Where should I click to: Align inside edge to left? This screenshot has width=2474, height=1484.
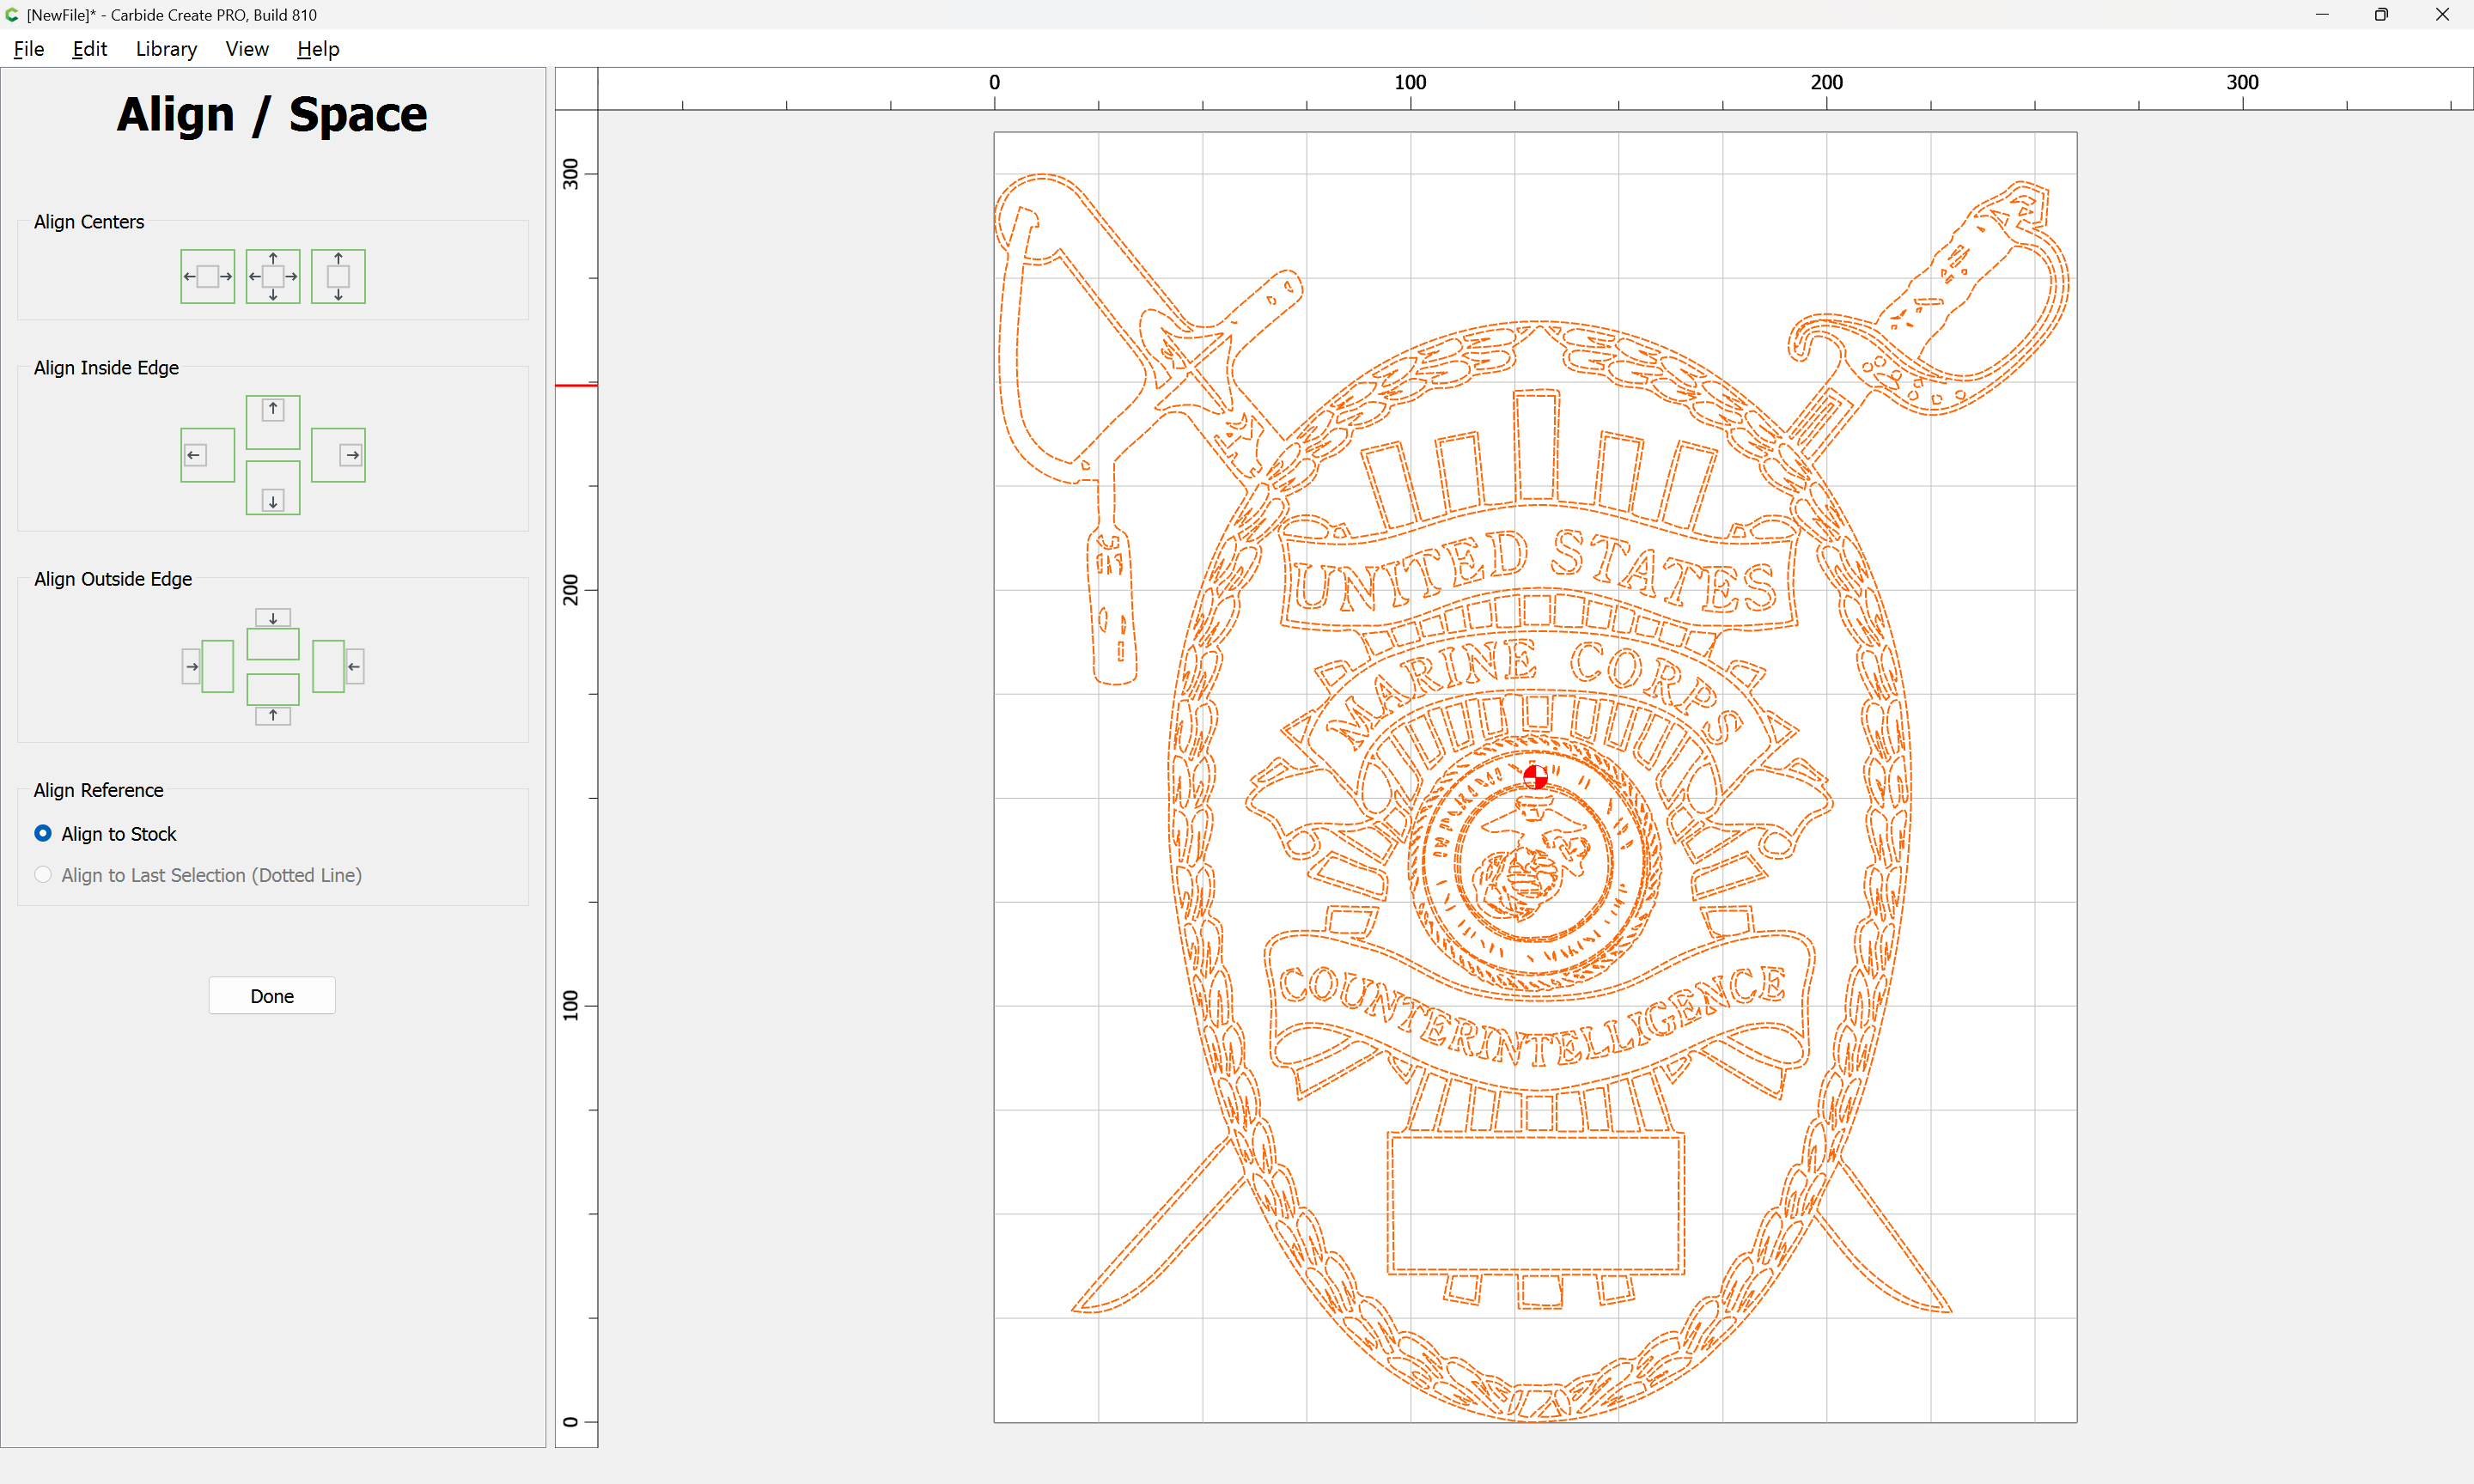207,455
